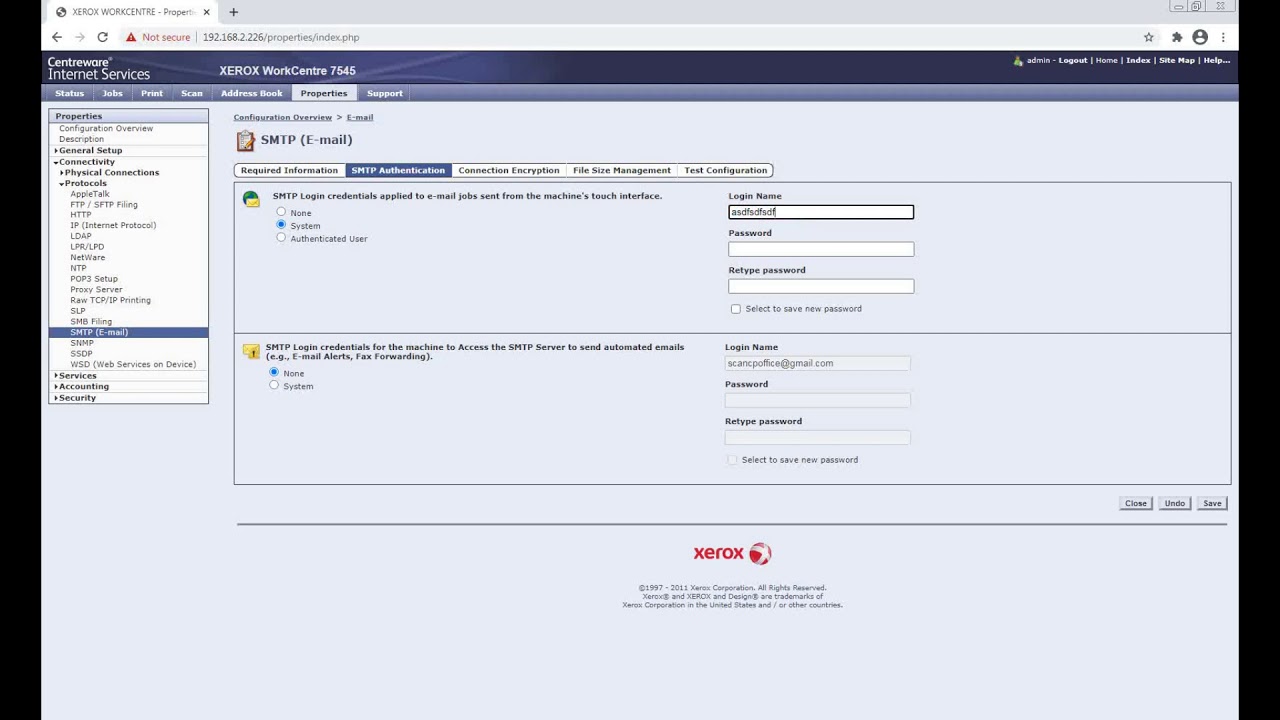Select None for automated emails credentials
Image resolution: width=1280 pixels, height=720 pixels.
click(274, 372)
